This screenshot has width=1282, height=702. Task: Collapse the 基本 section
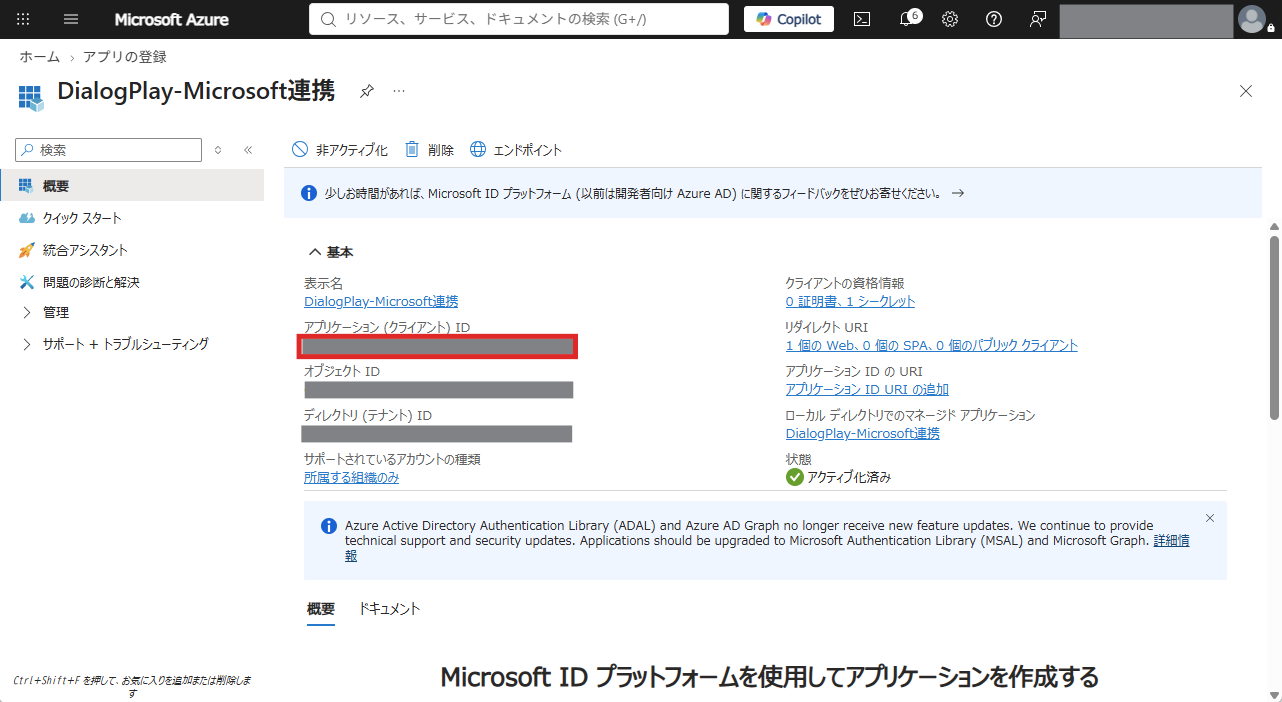331,252
